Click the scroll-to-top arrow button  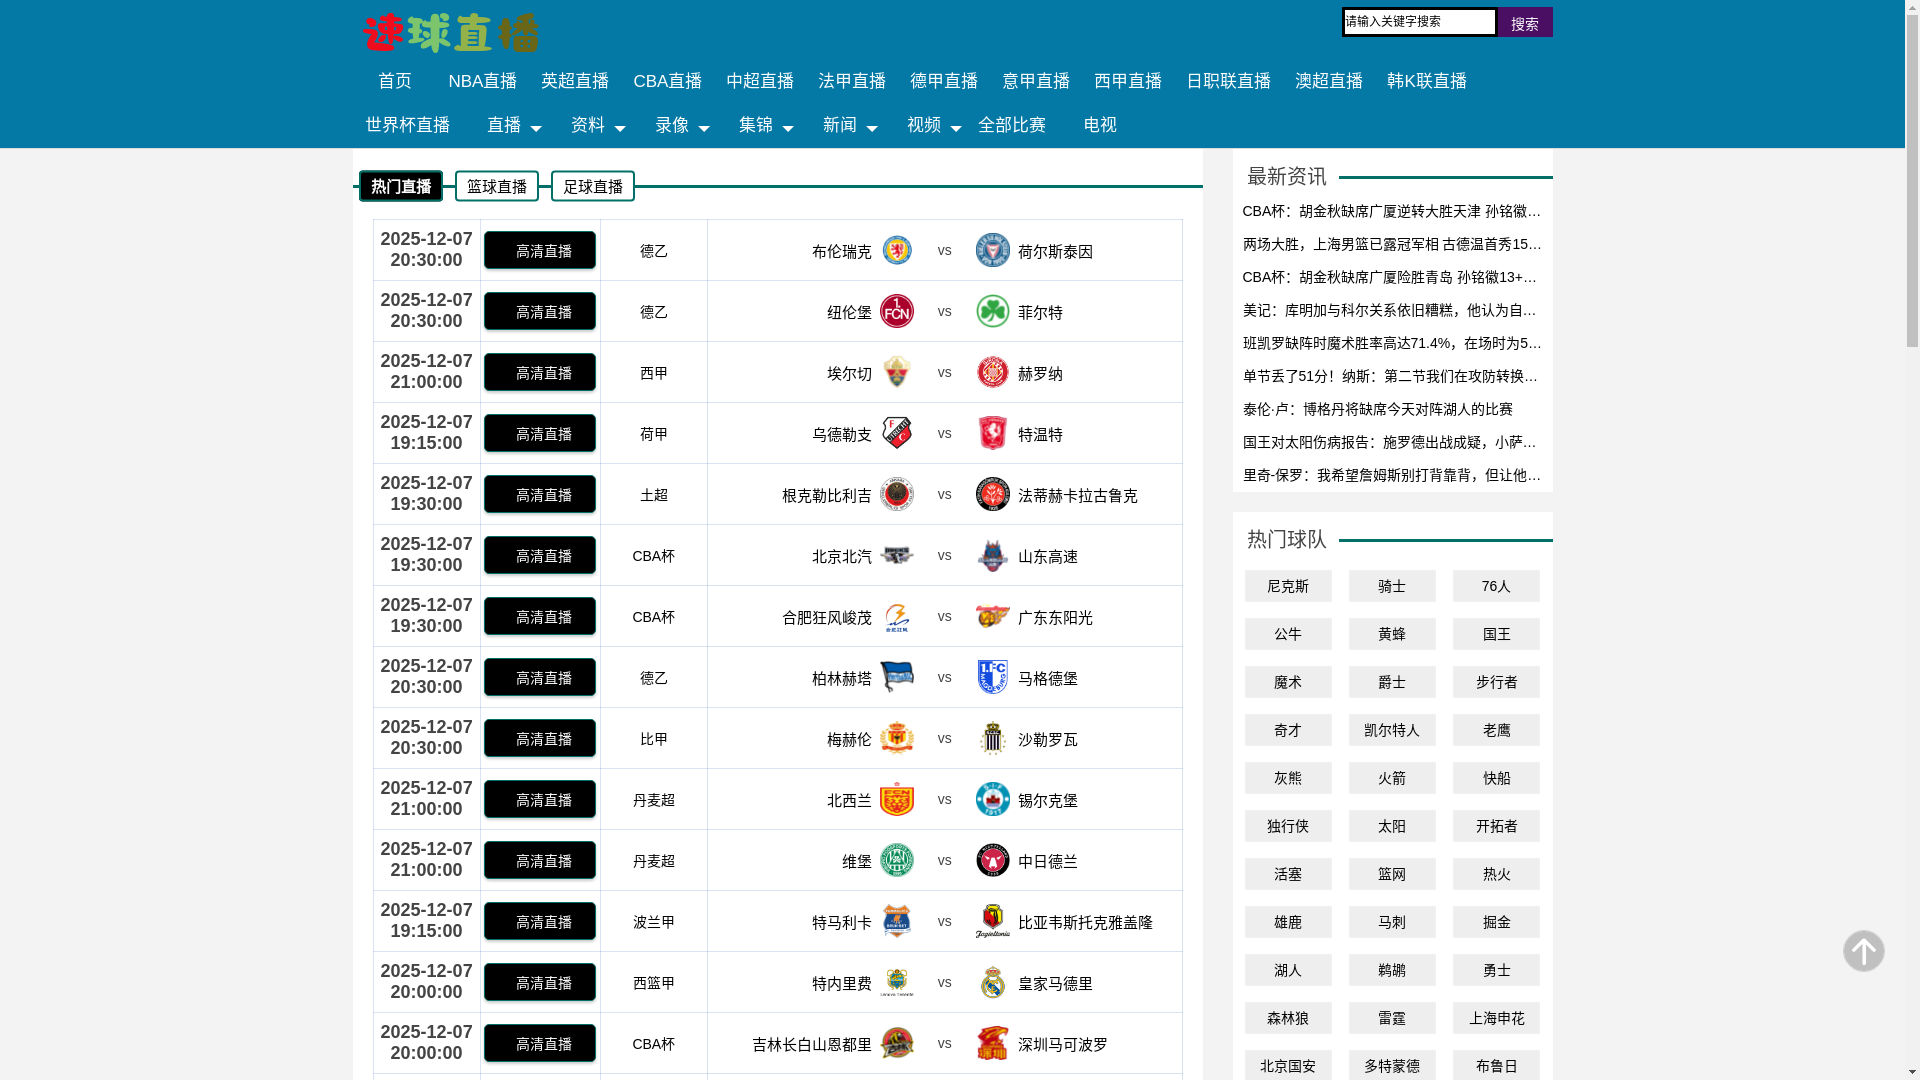1863,951
